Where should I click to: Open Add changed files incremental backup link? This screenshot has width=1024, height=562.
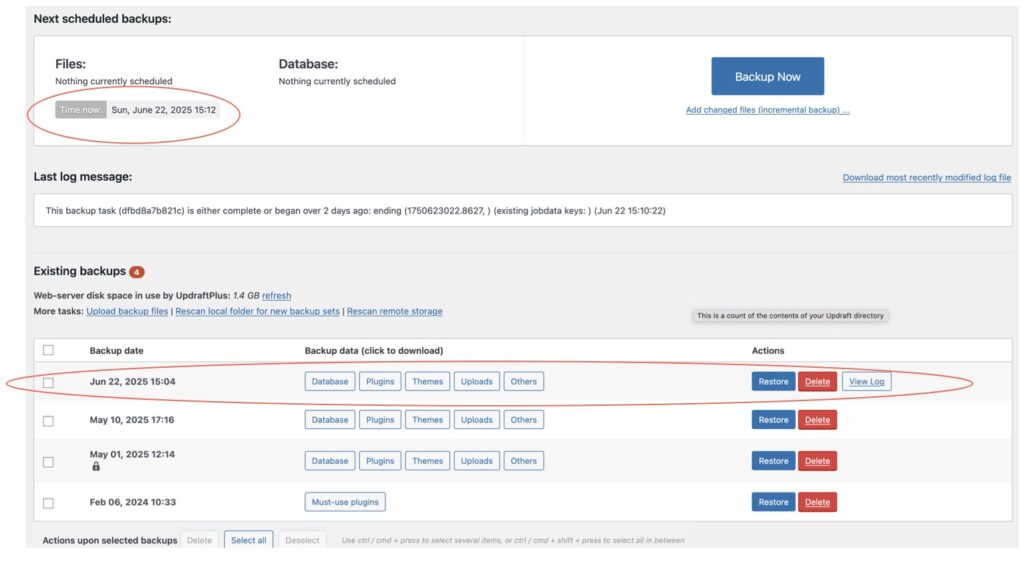click(x=767, y=110)
